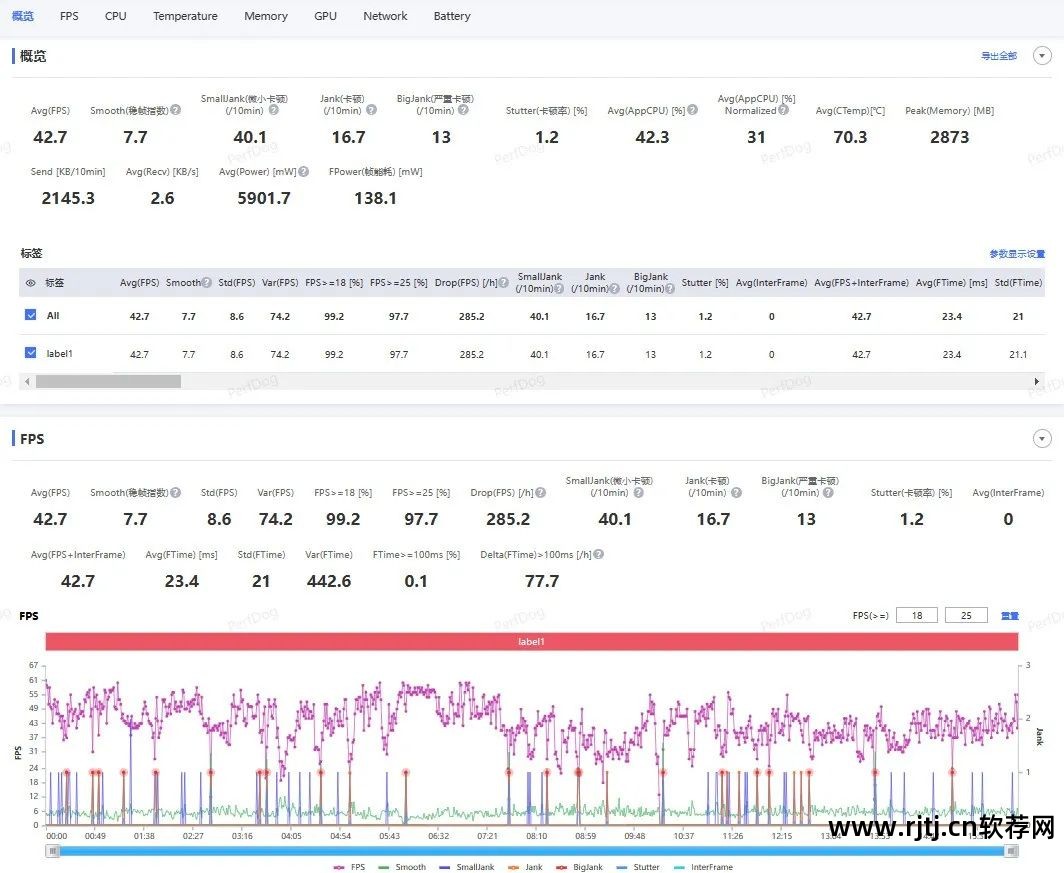Collapse the 概览 overview section
The height and width of the screenshot is (873, 1064).
pyautogui.click(x=1042, y=56)
